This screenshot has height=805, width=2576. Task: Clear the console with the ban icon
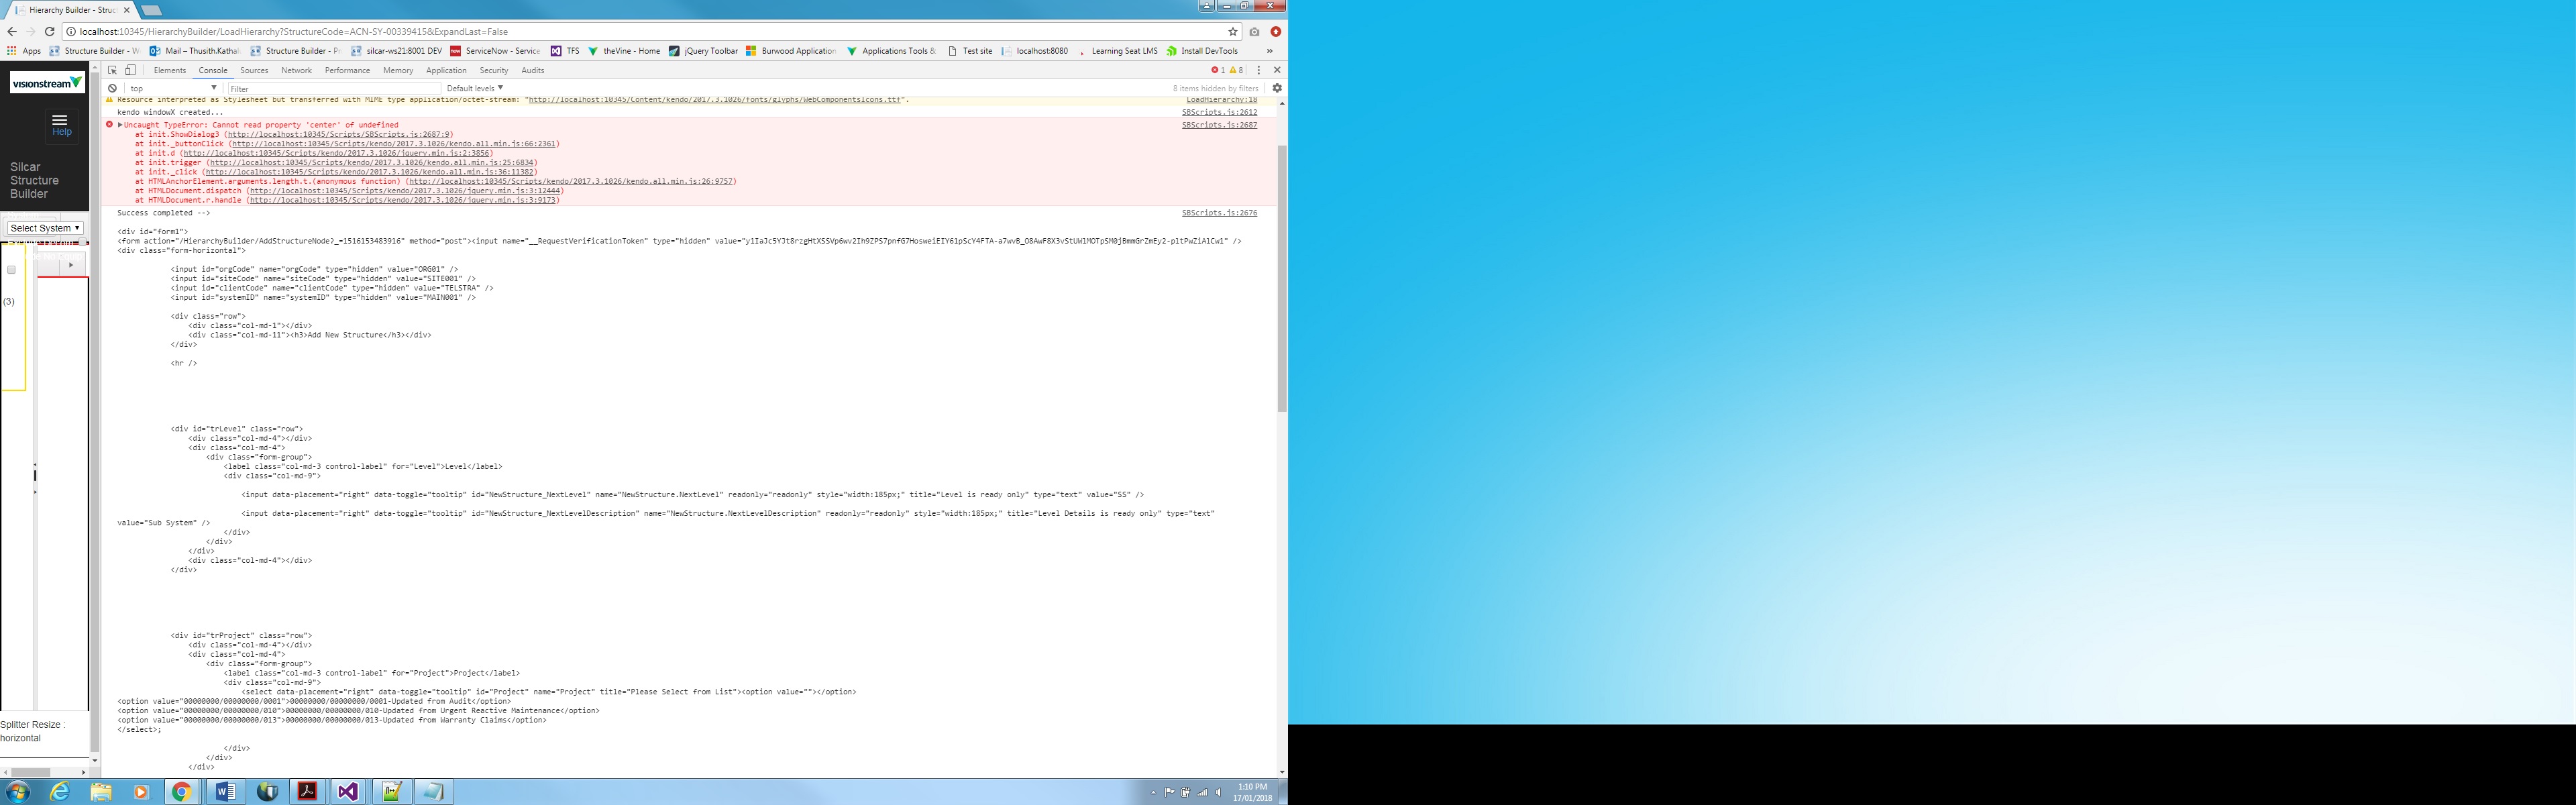point(112,88)
